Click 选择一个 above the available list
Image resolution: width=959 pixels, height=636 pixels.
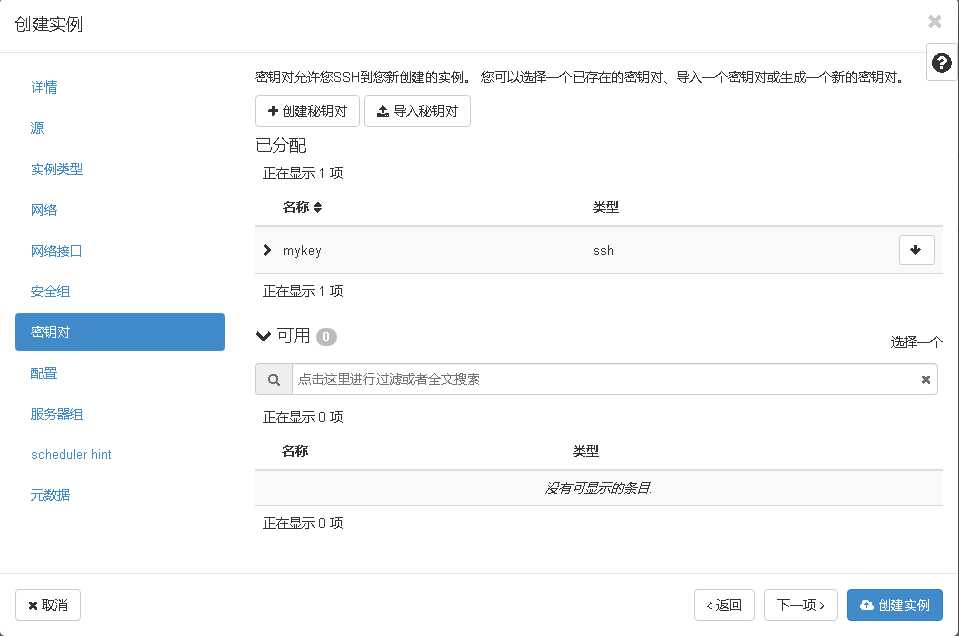pyautogui.click(x=915, y=341)
